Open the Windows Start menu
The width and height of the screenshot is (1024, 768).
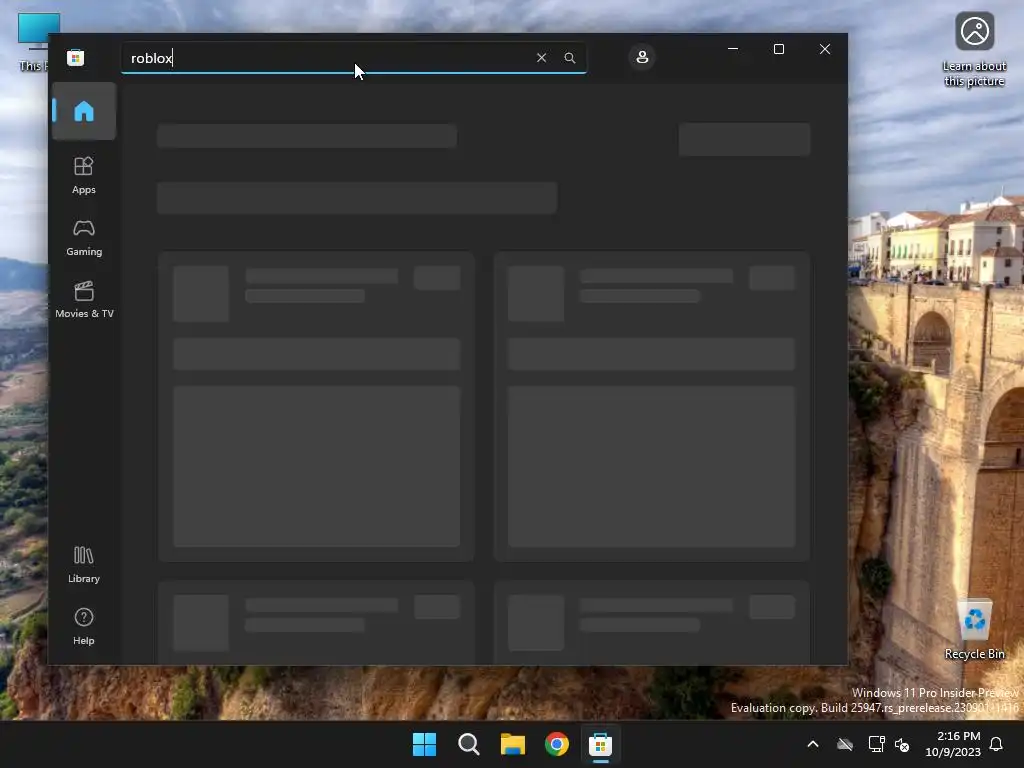click(x=424, y=744)
